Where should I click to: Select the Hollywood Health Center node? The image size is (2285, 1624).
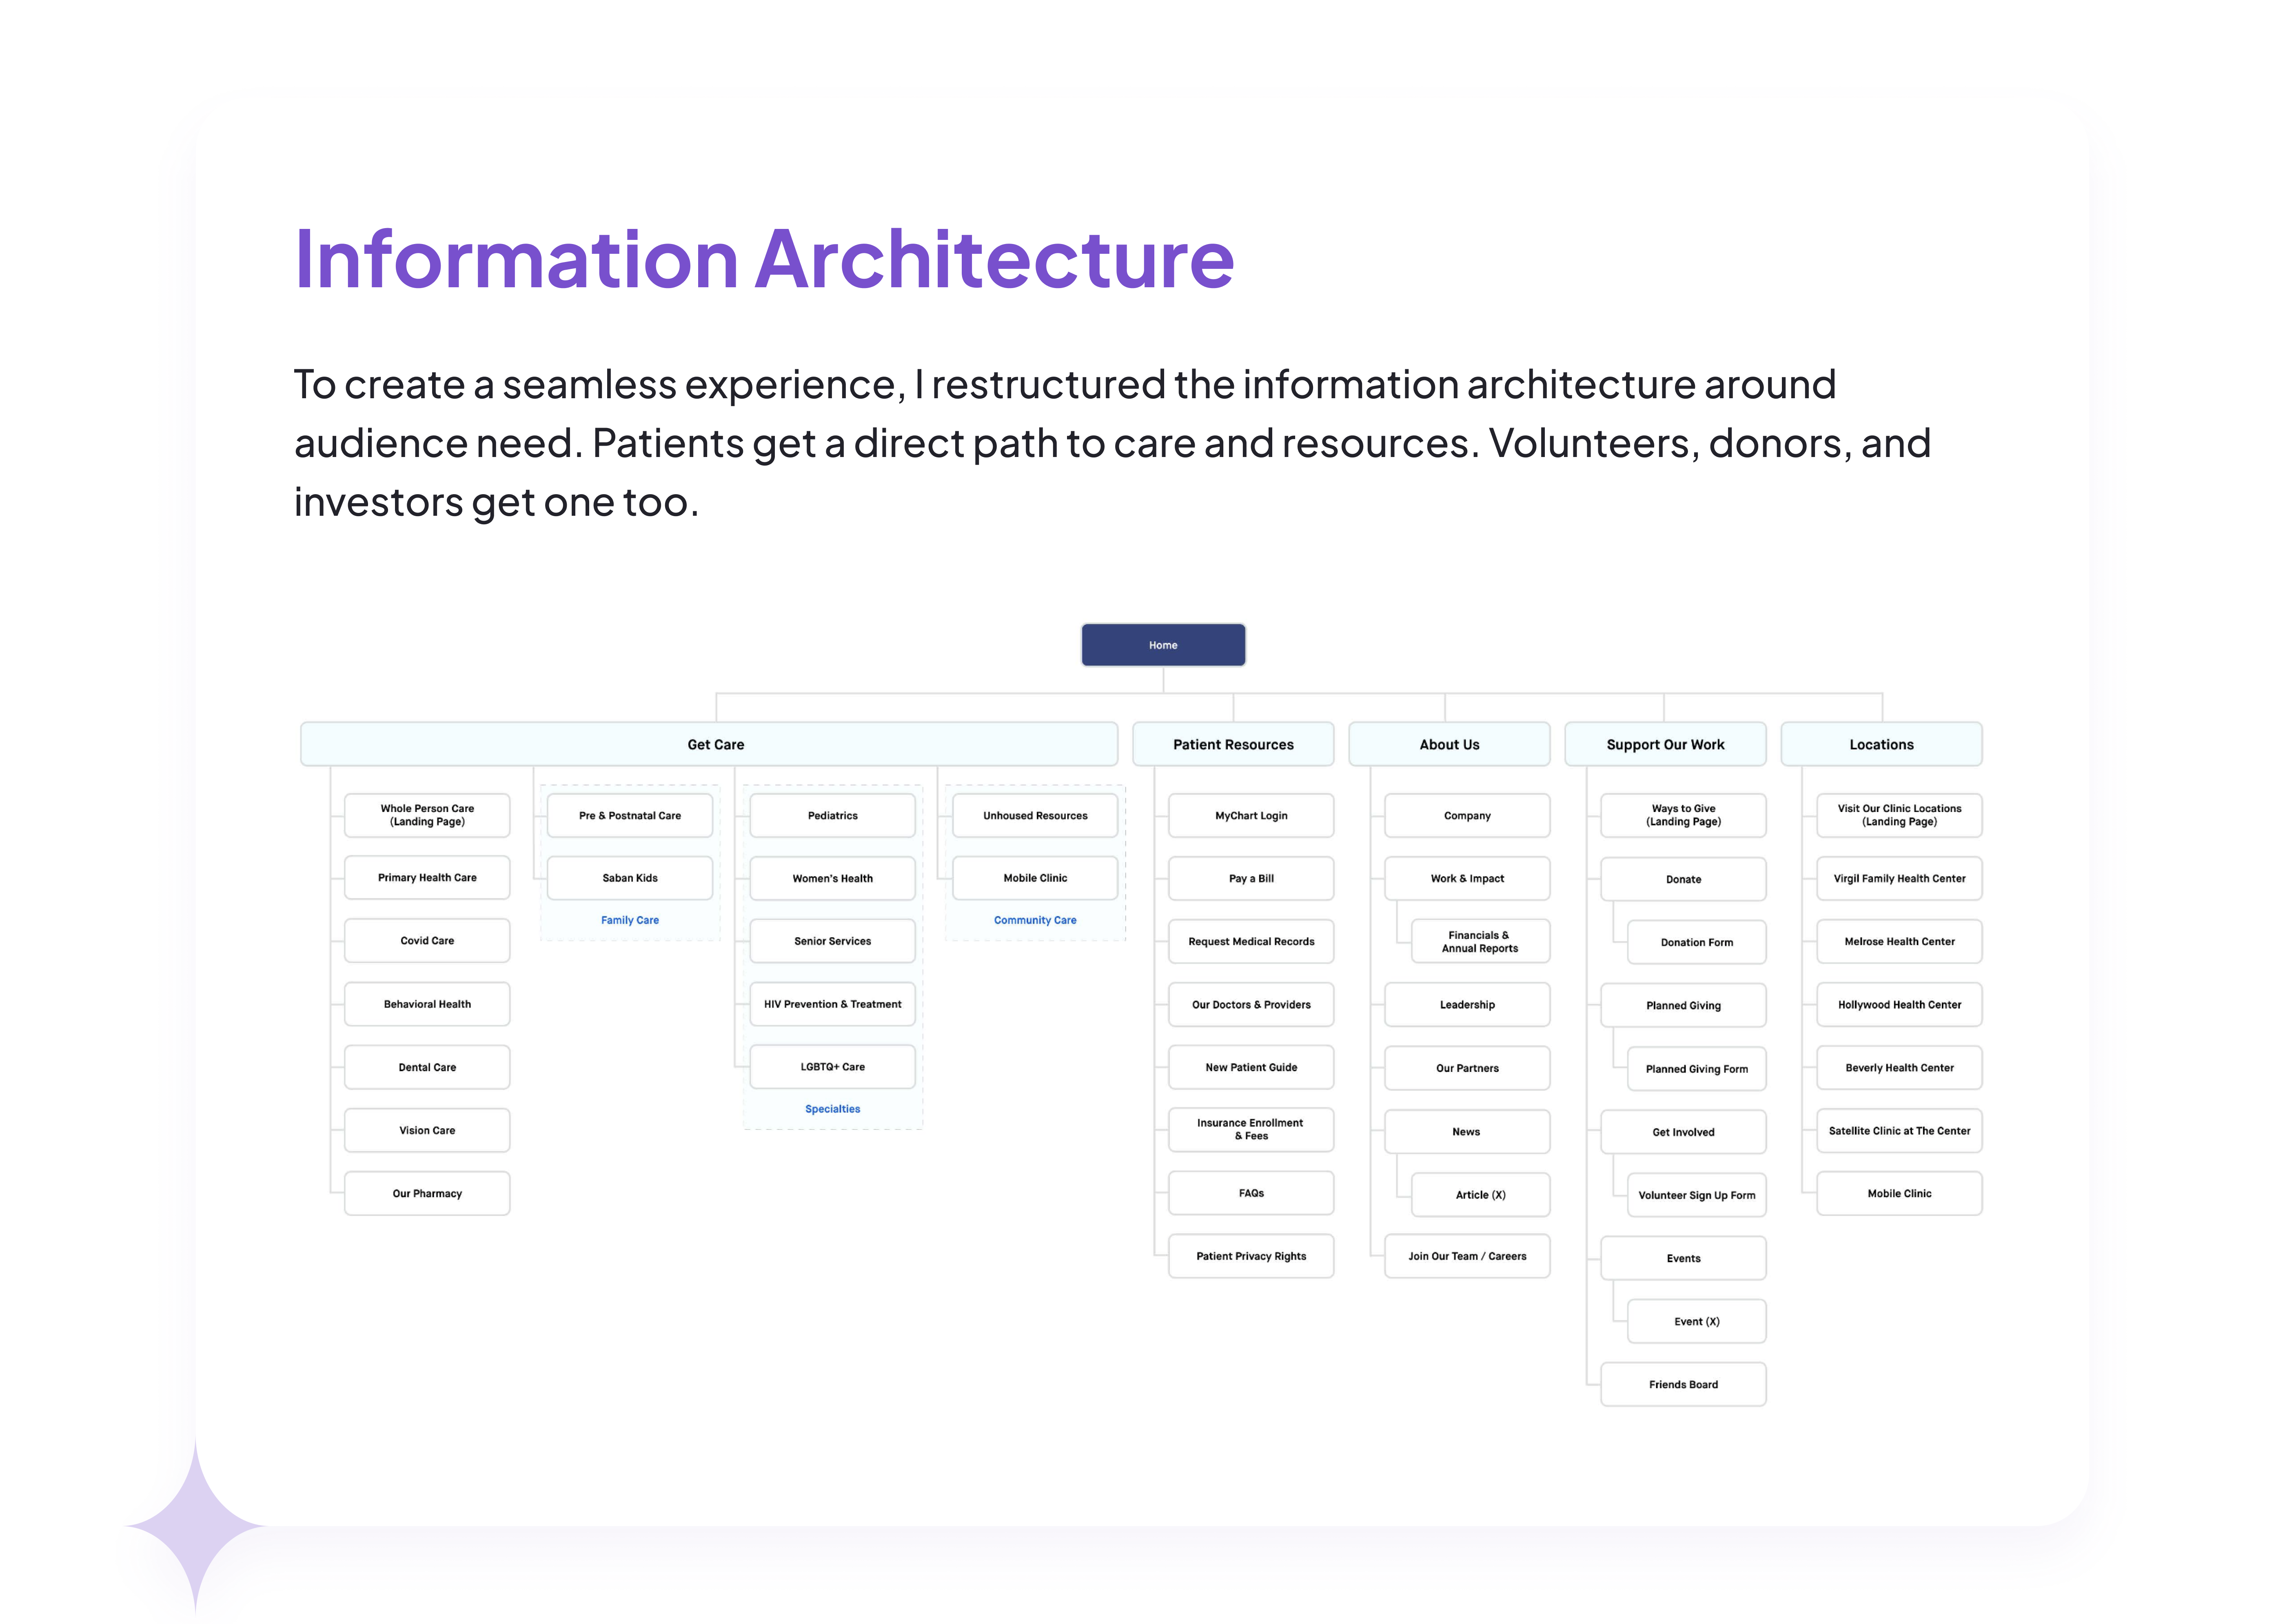[x=1898, y=1005]
